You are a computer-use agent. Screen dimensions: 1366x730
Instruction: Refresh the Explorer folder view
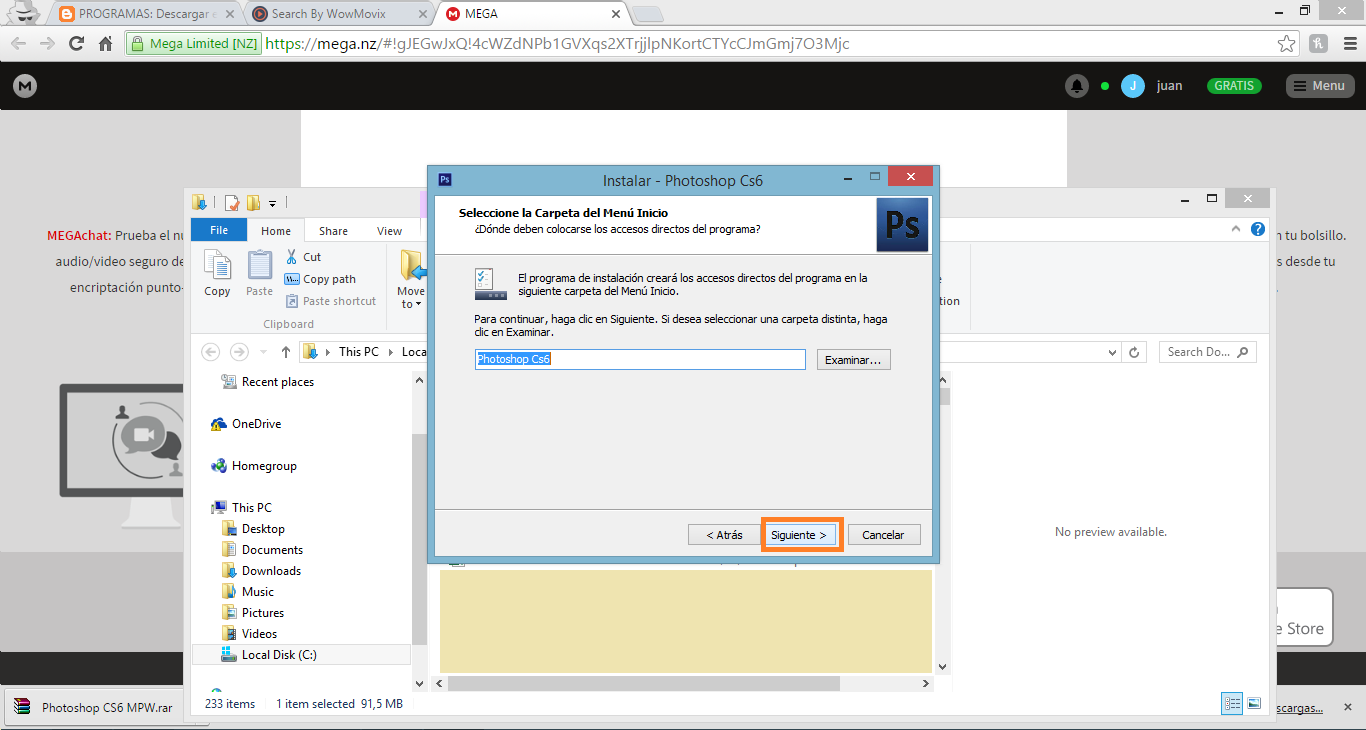(1134, 352)
